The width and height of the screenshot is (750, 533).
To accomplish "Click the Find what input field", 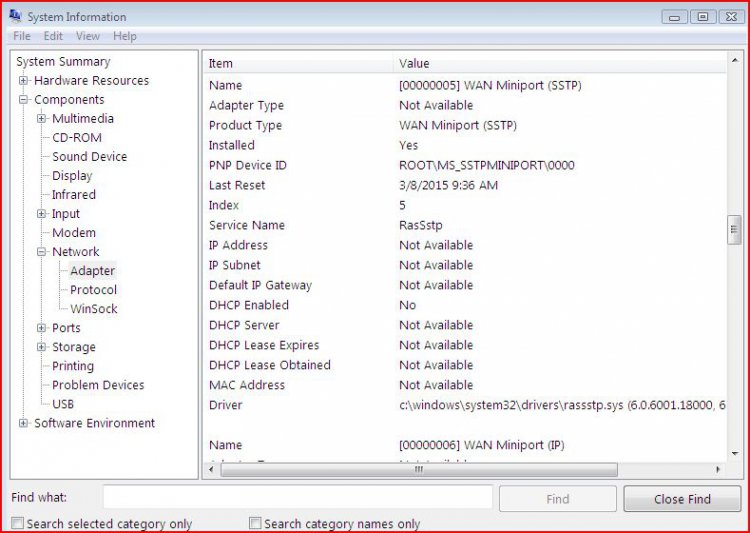I will point(297,498).
